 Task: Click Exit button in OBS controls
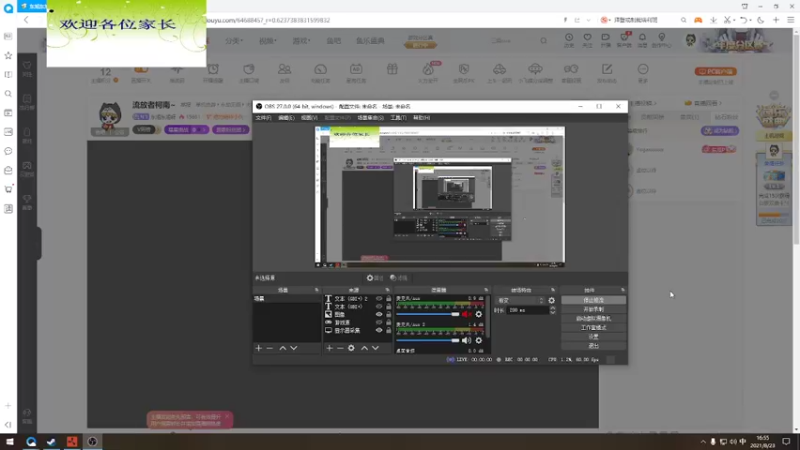point(593,346)
